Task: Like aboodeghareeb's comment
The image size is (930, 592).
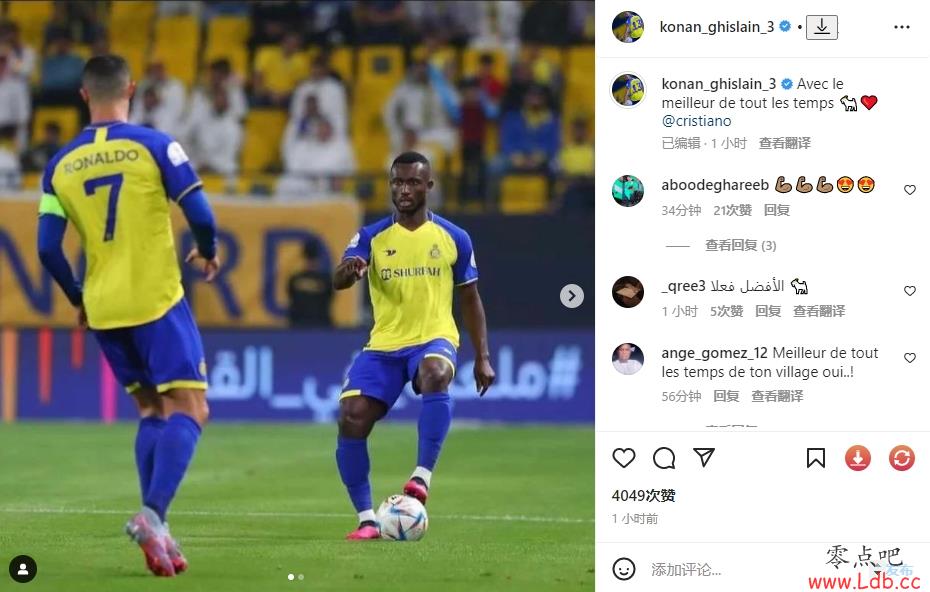Action: click(909, 190)
